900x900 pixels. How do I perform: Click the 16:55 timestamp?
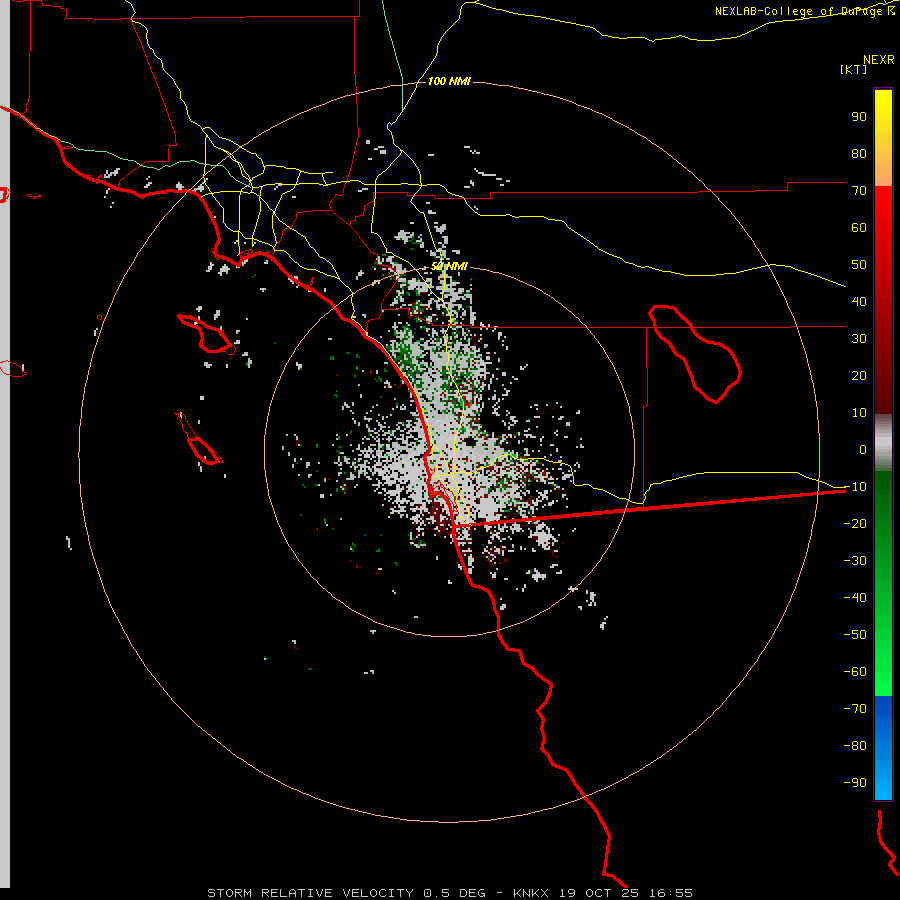671,893
